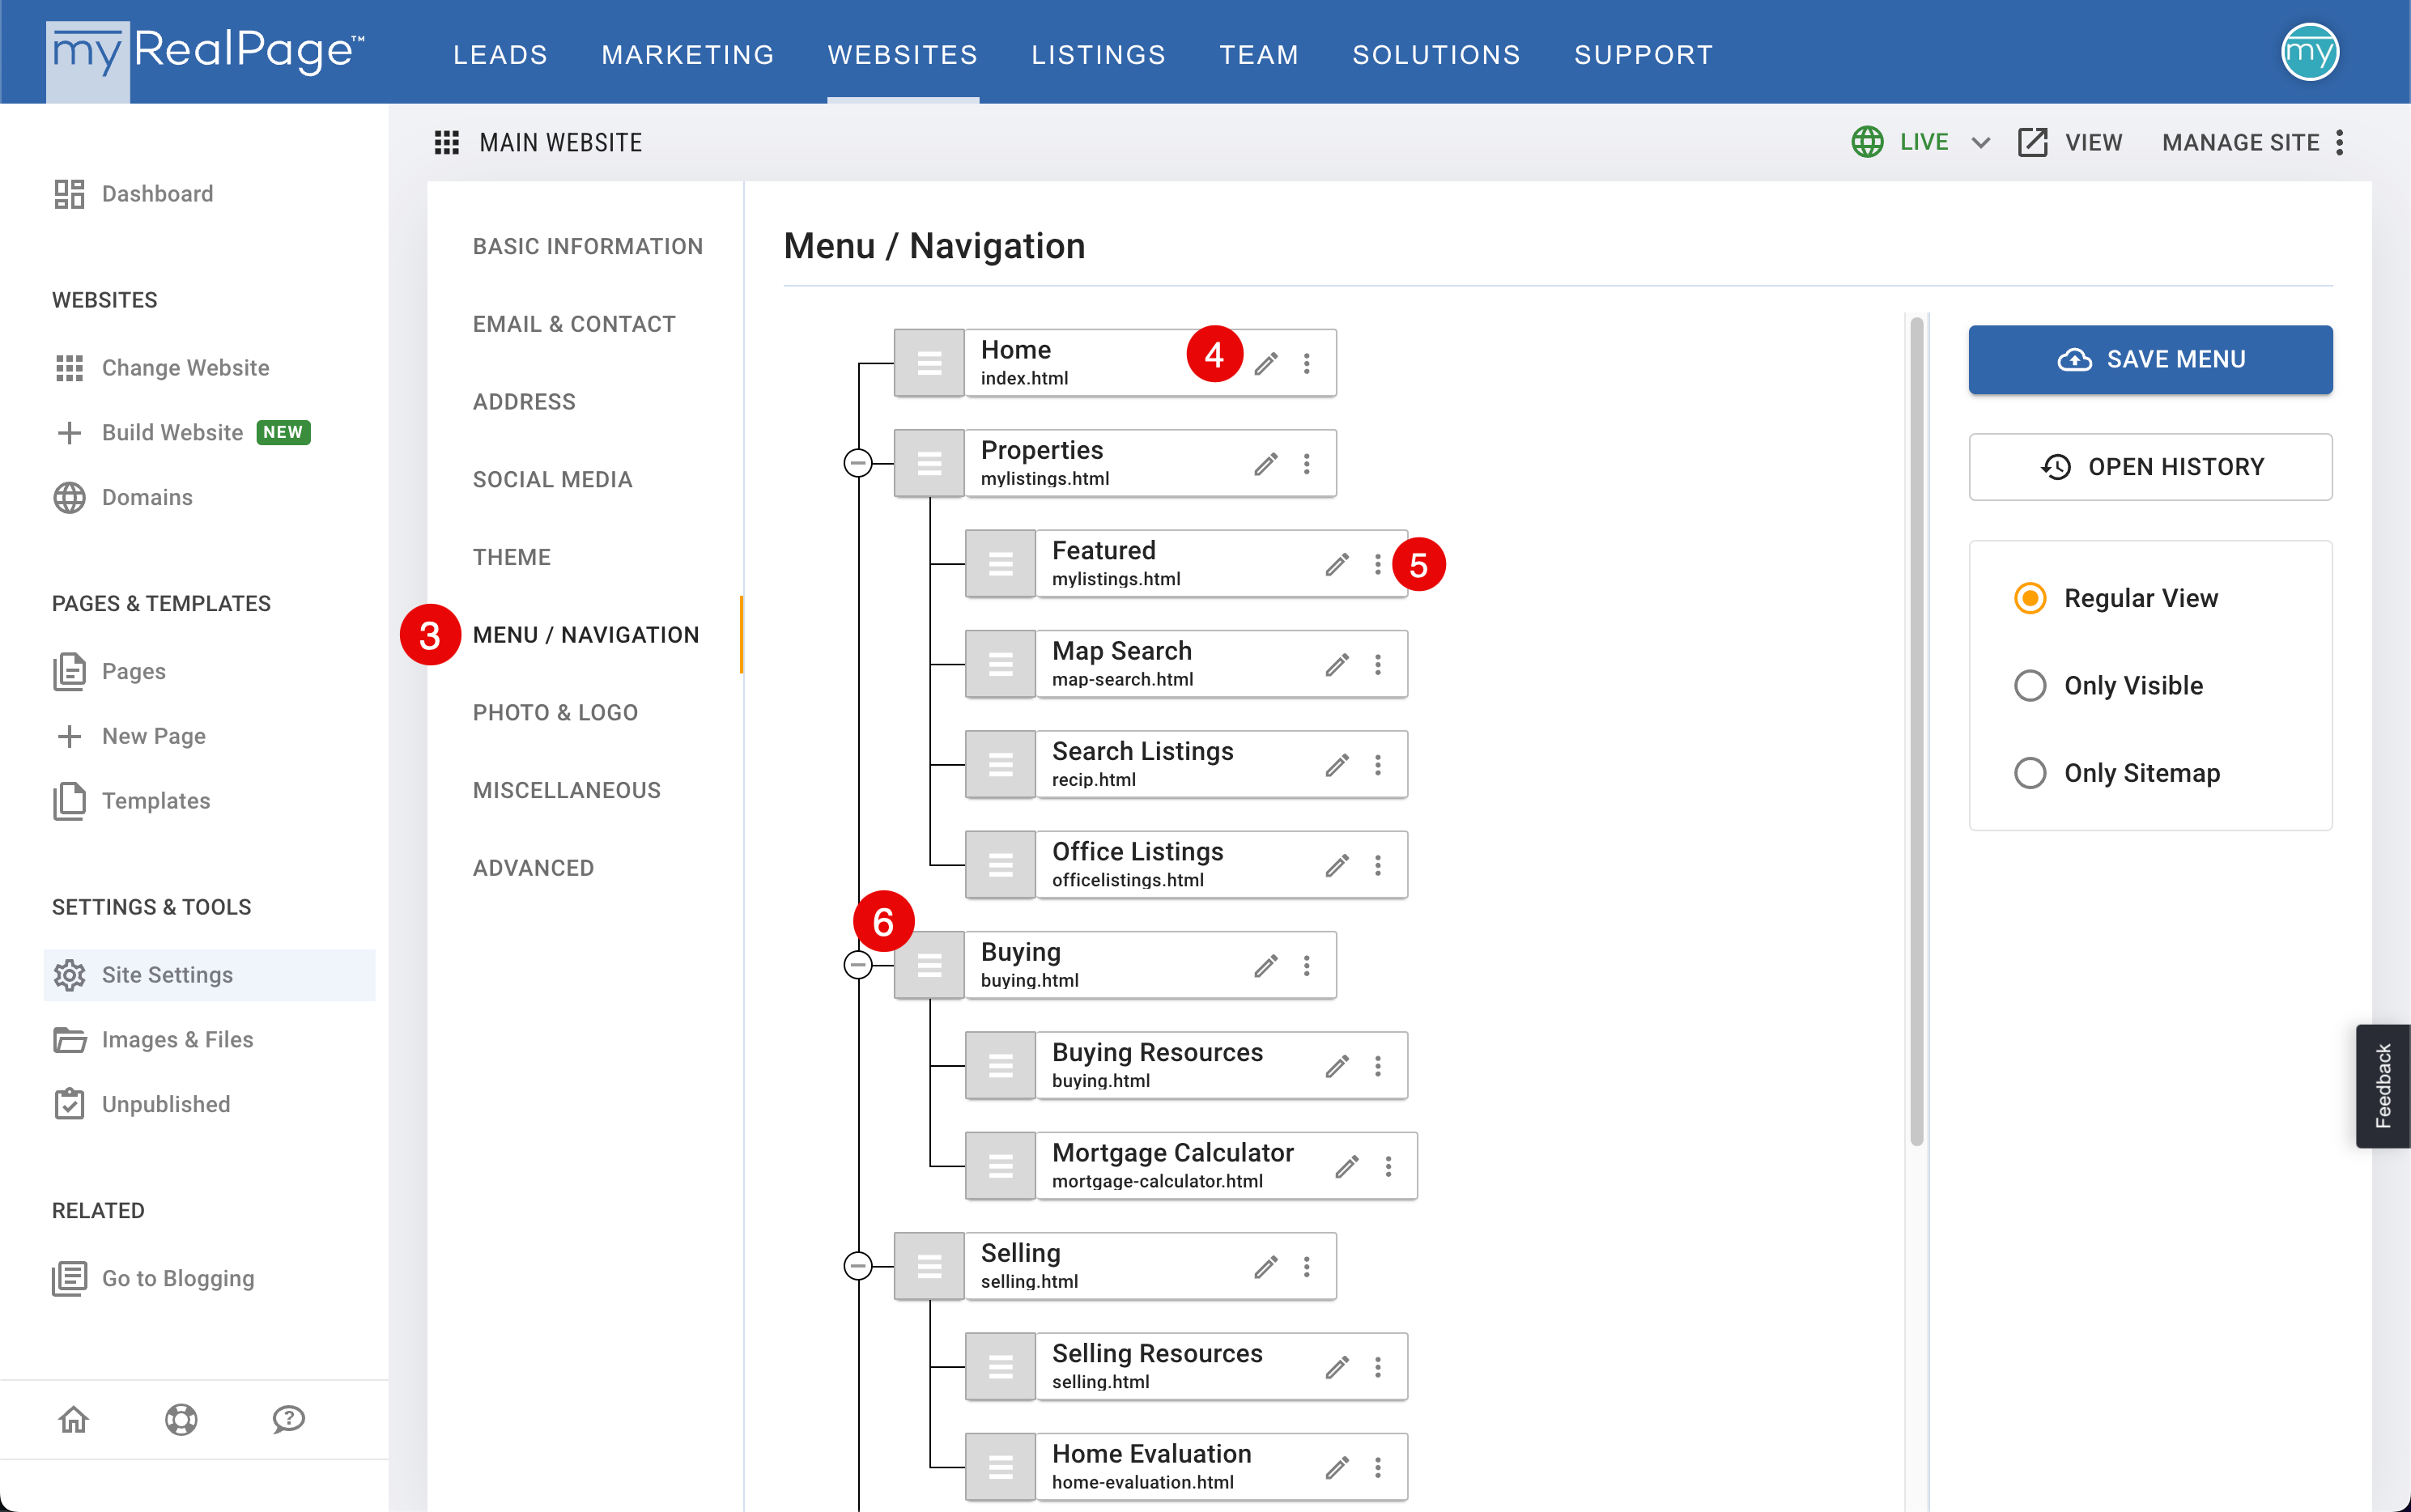The height and width of the screenshot is (1512, 2411).
Task: Edit the Home Evaluation entry
Action: click(1337, 1467)
